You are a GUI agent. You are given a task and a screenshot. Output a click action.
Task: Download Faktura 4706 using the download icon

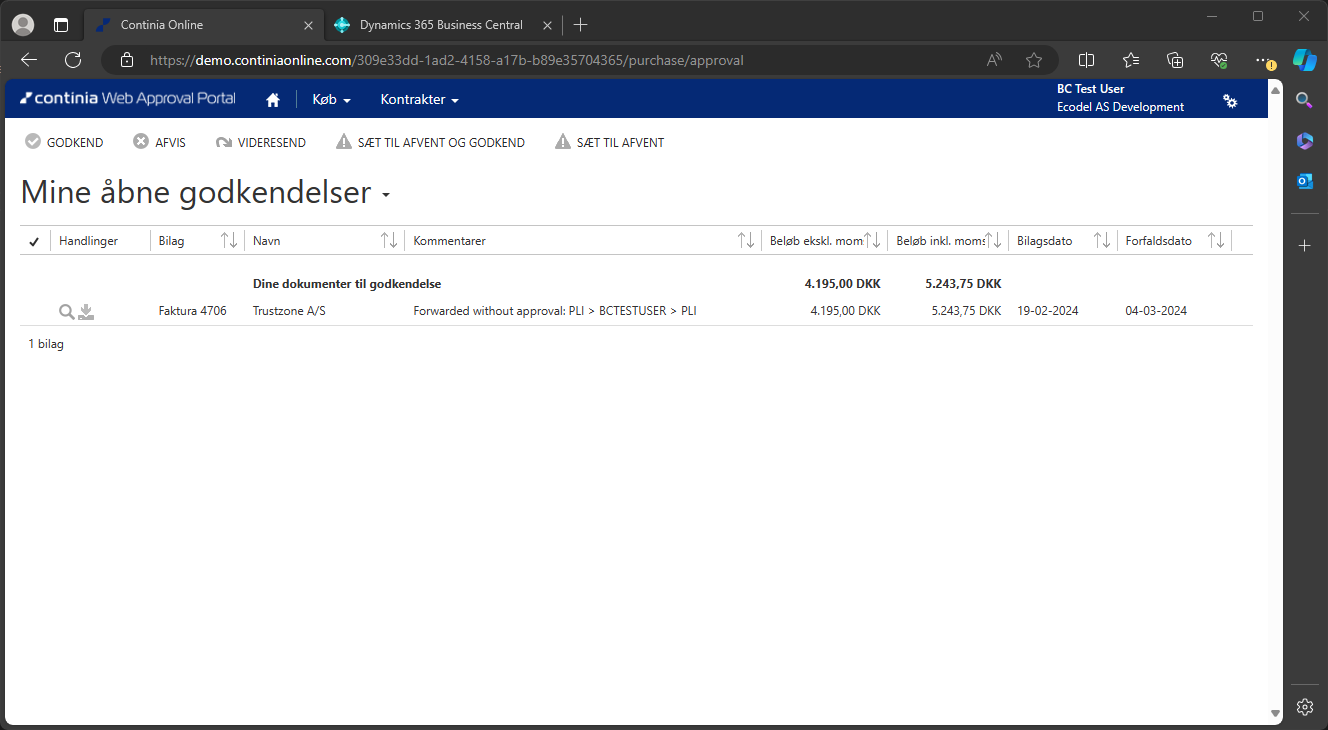pyautogui.click(x=86, y=312)
